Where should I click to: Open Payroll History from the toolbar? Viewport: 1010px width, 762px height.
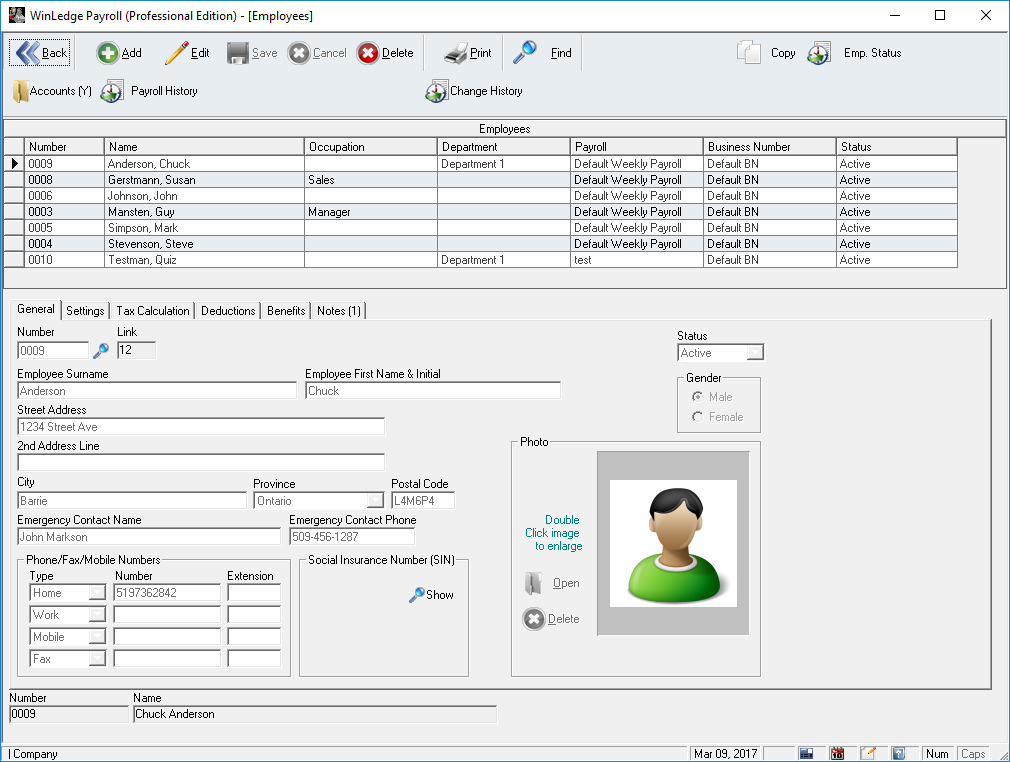coord(112,91)
